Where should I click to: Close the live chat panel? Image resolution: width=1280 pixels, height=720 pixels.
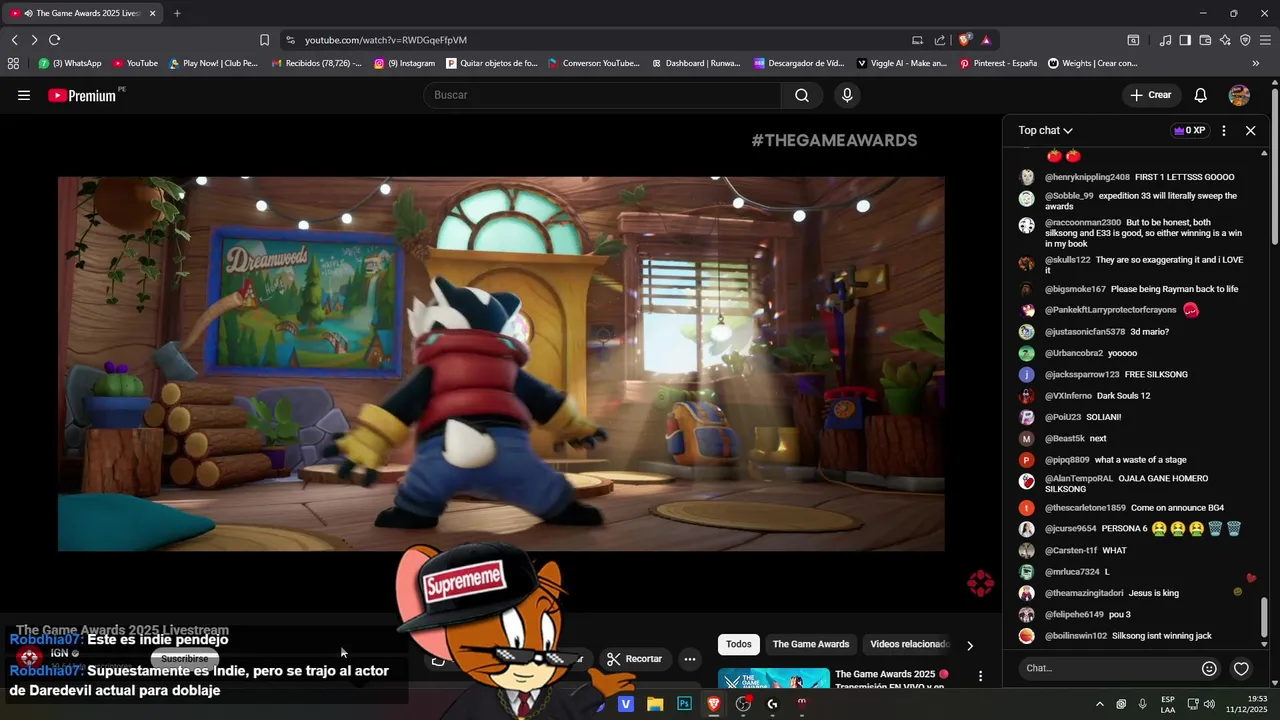click(x=1250, y=130)
